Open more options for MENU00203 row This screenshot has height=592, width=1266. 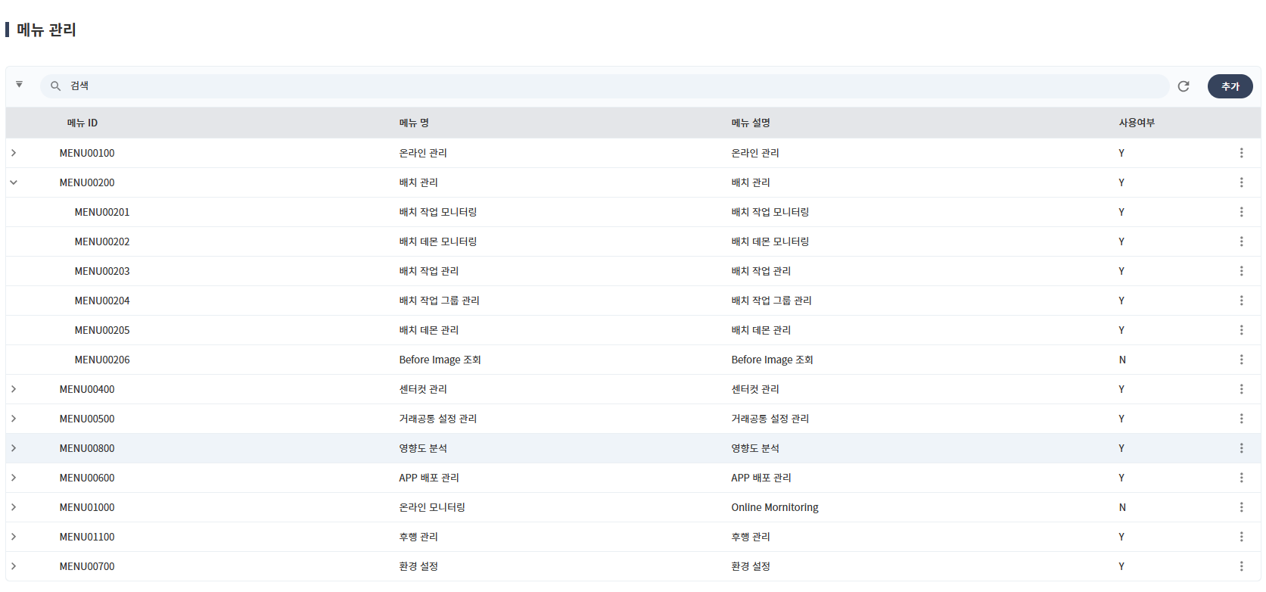[1241, 271]
